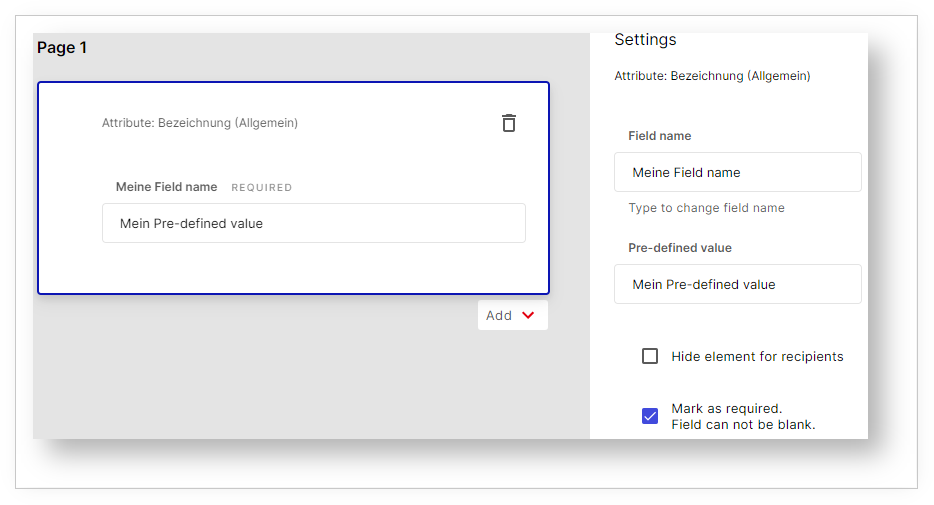
Task: Select the Page 1 heading
Action: (x=62, y=48)
